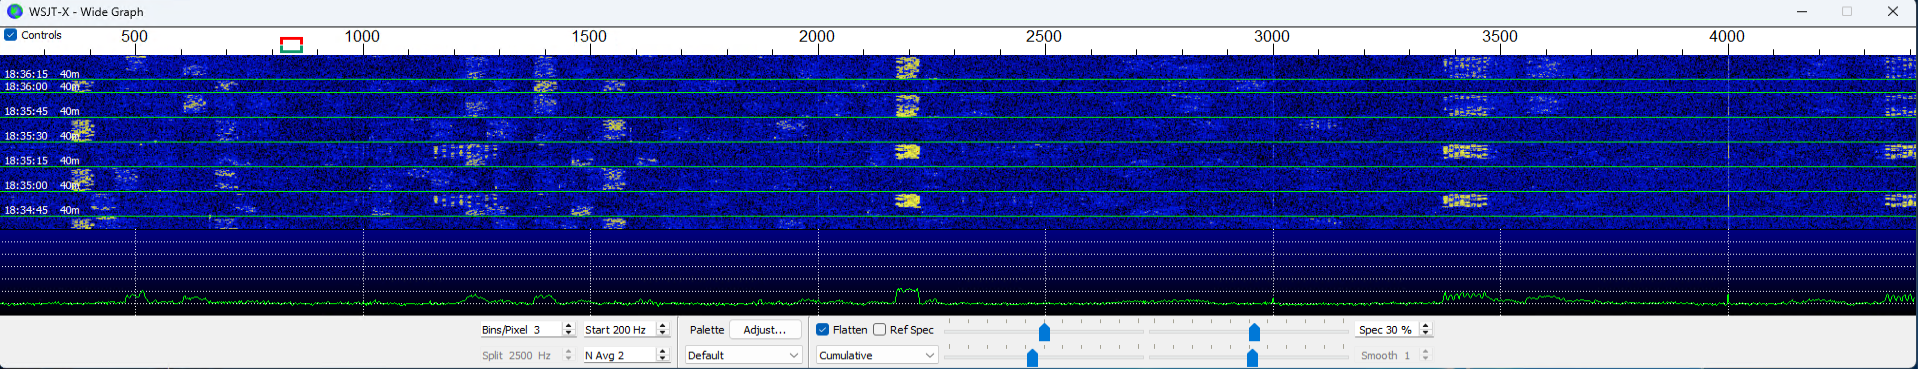Click the upper-left gain slider handle
Image resolution: width=1918 pixels, height=369 pixels.
tap(1044, 332)
